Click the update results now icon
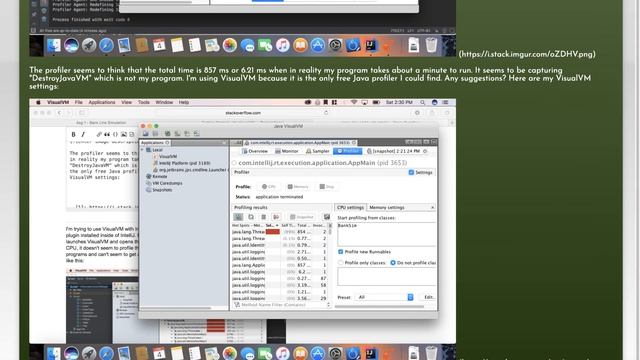This screenshot has height=360, width=640. tap(251, 217)
